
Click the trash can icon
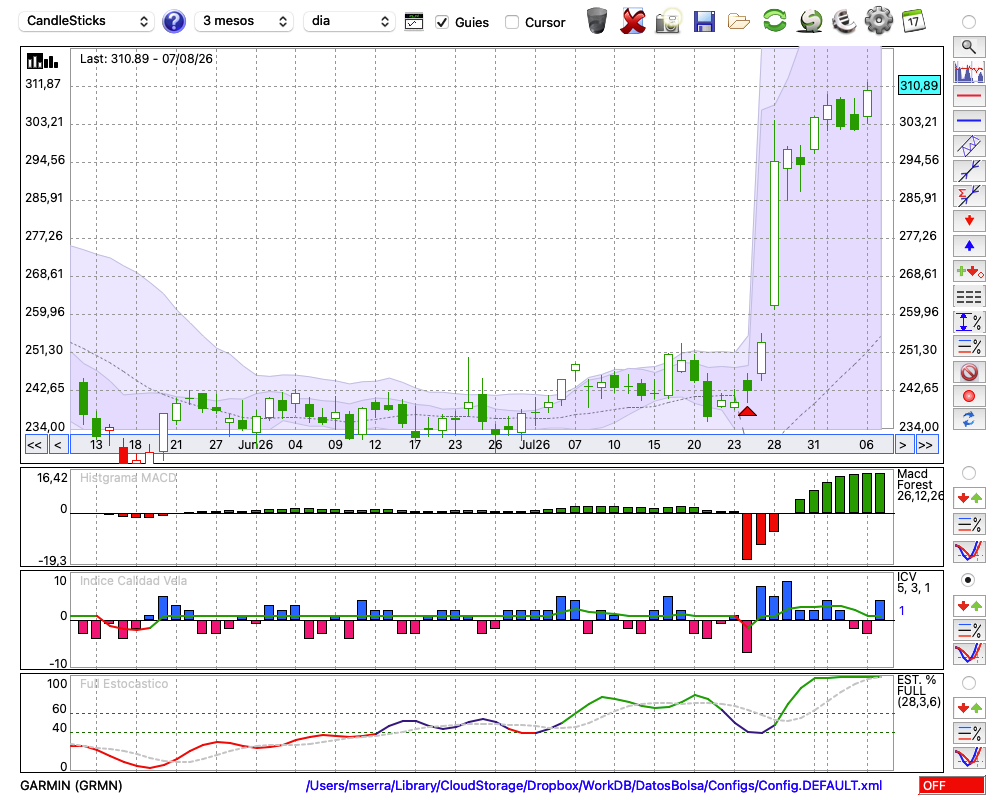tap(597, 20)
